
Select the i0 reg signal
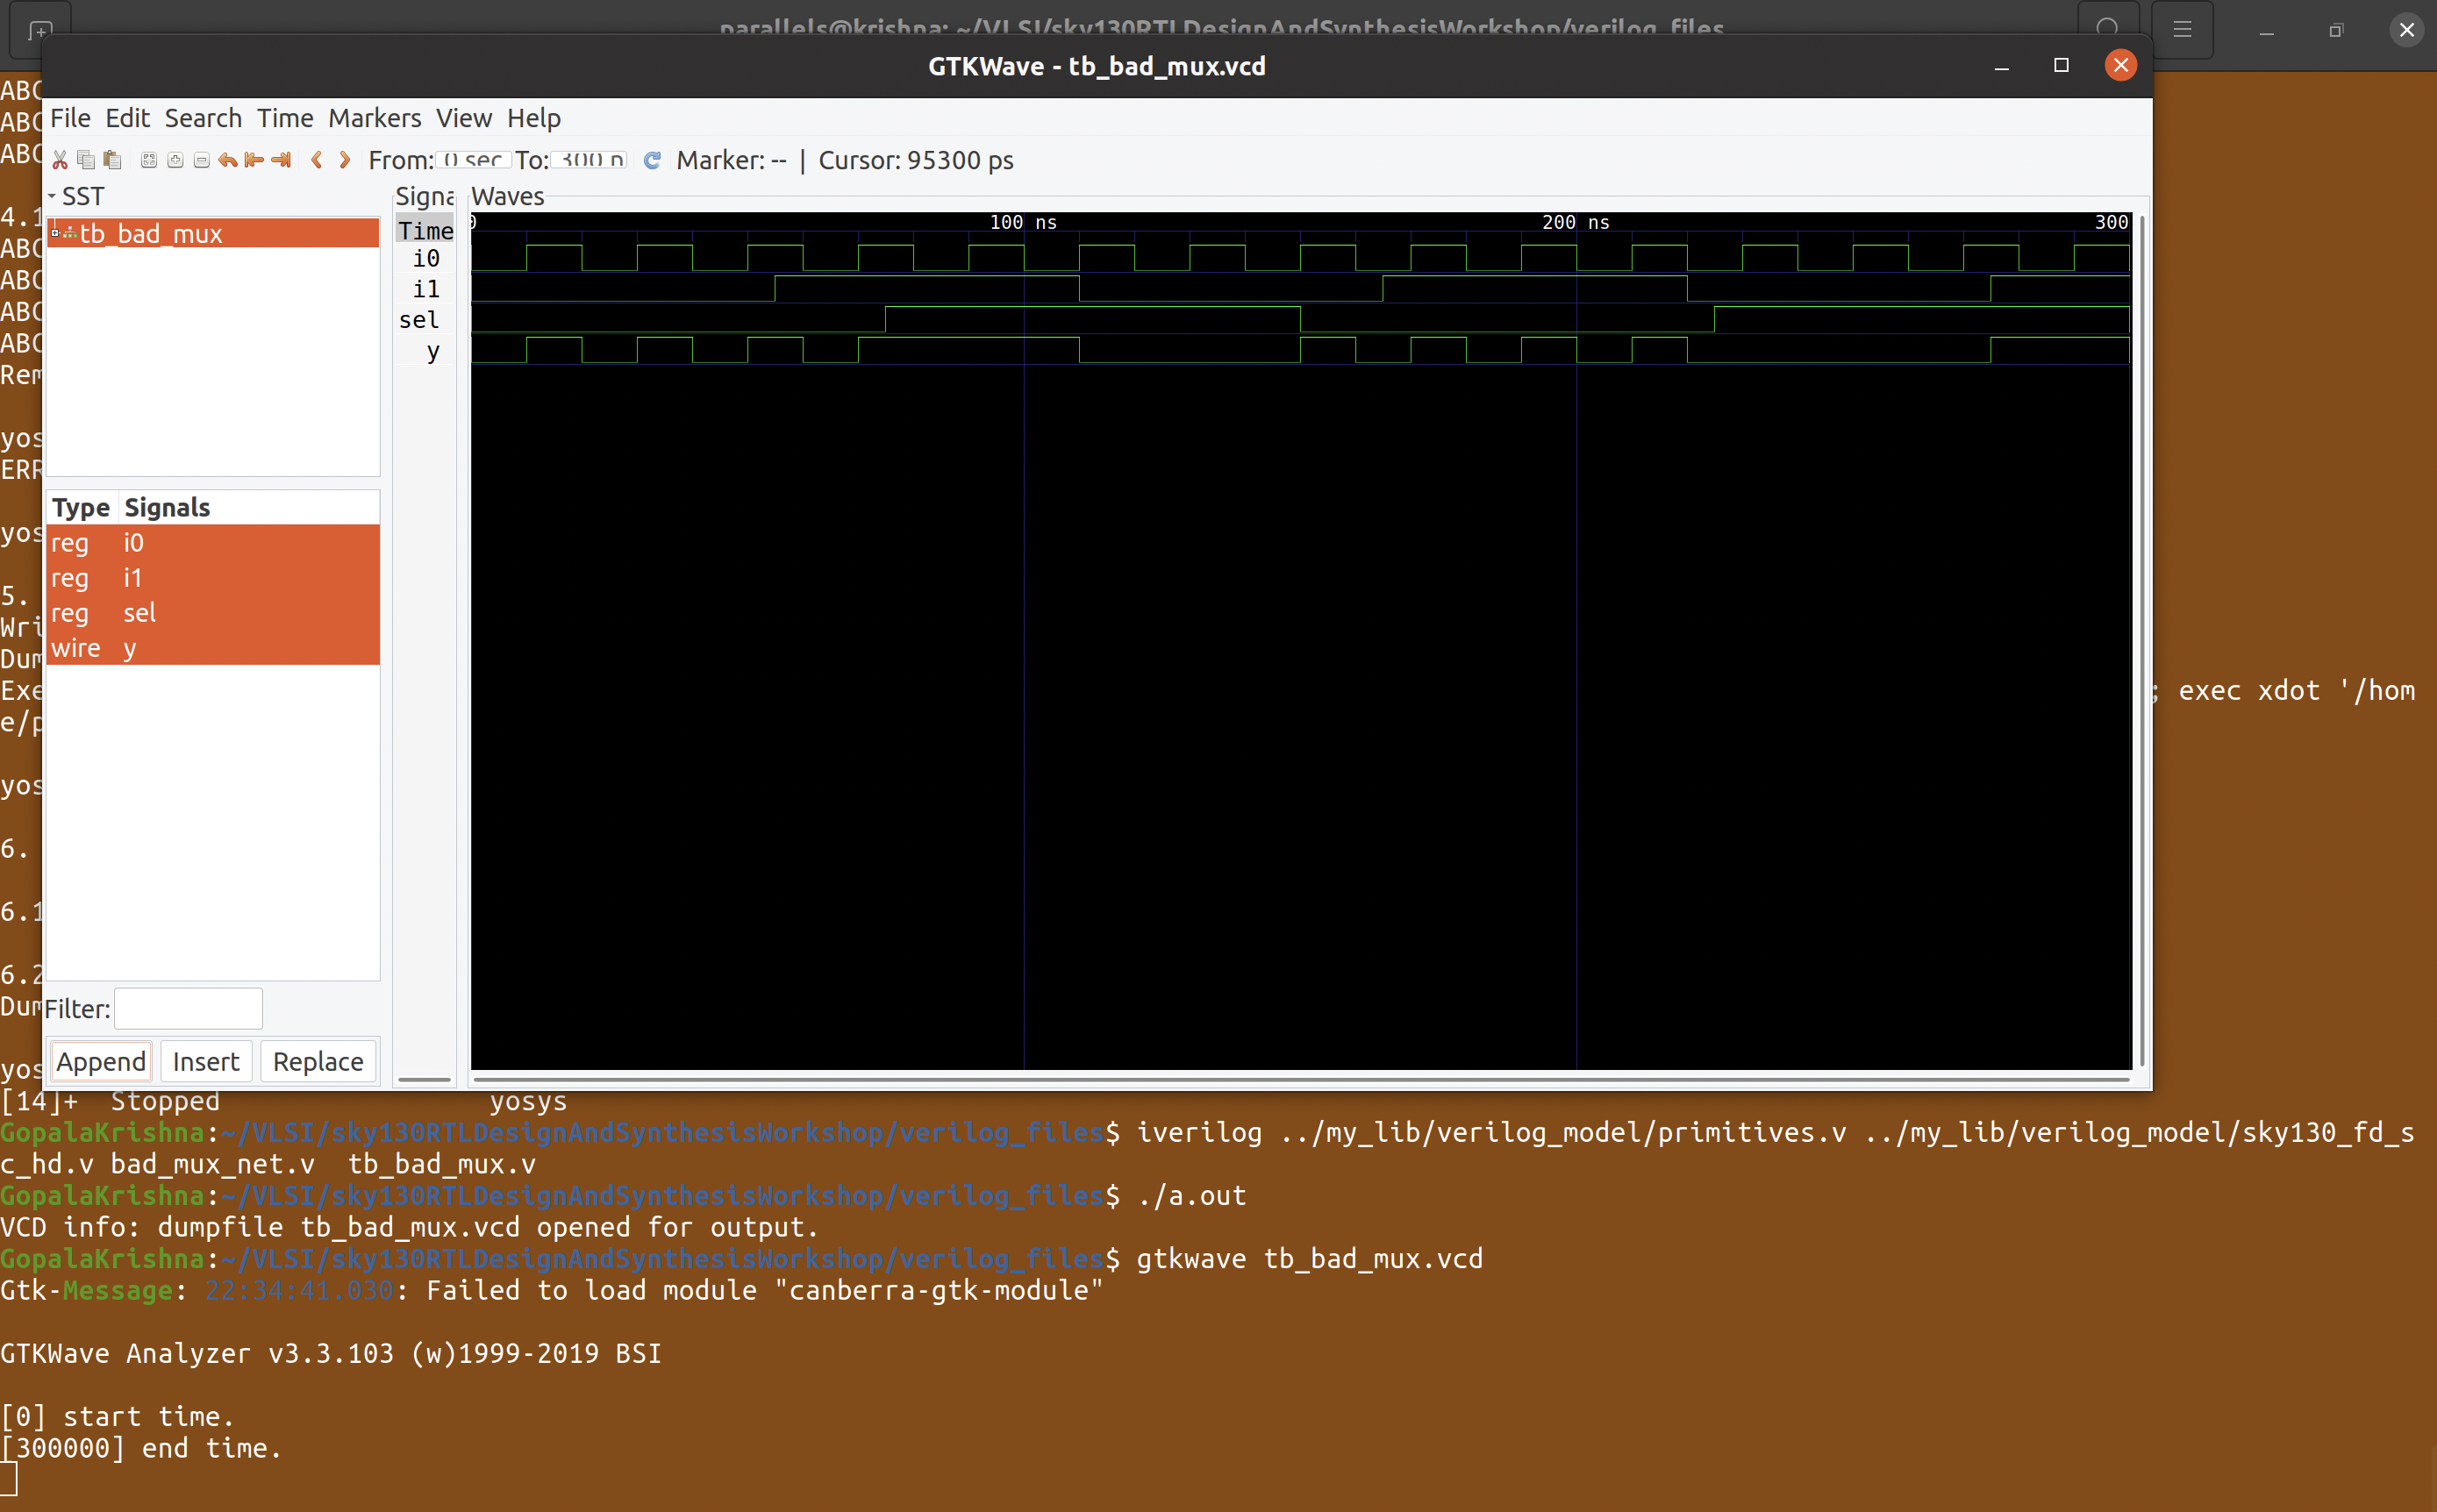[134, 543]
